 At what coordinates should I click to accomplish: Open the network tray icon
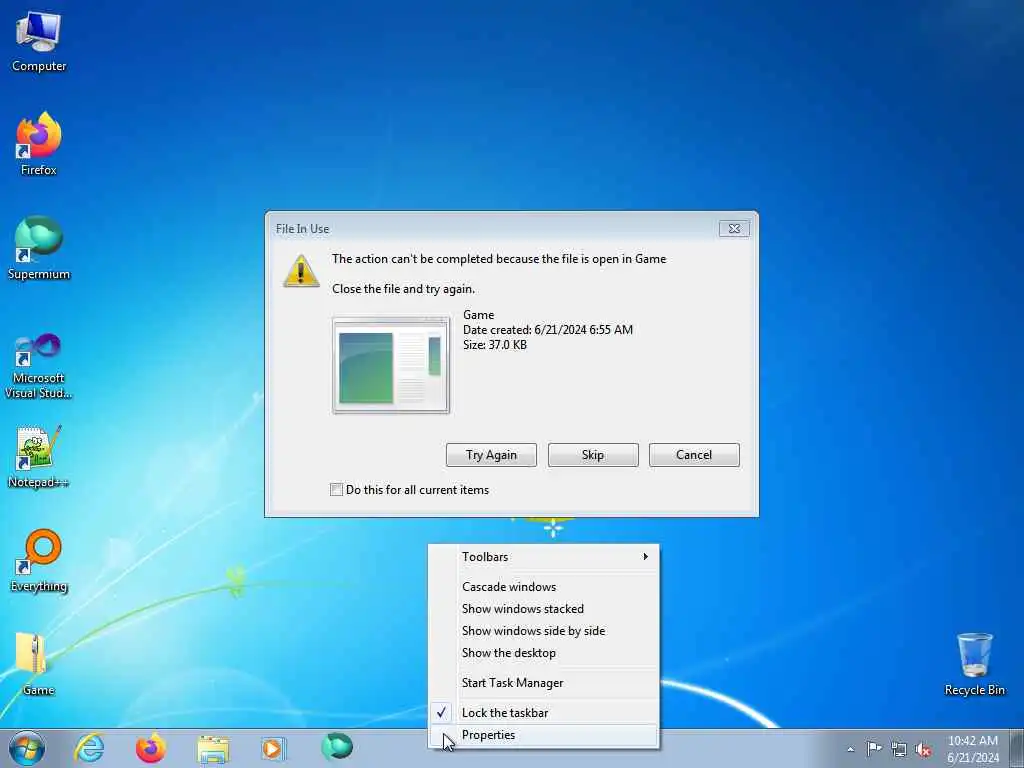899,749
